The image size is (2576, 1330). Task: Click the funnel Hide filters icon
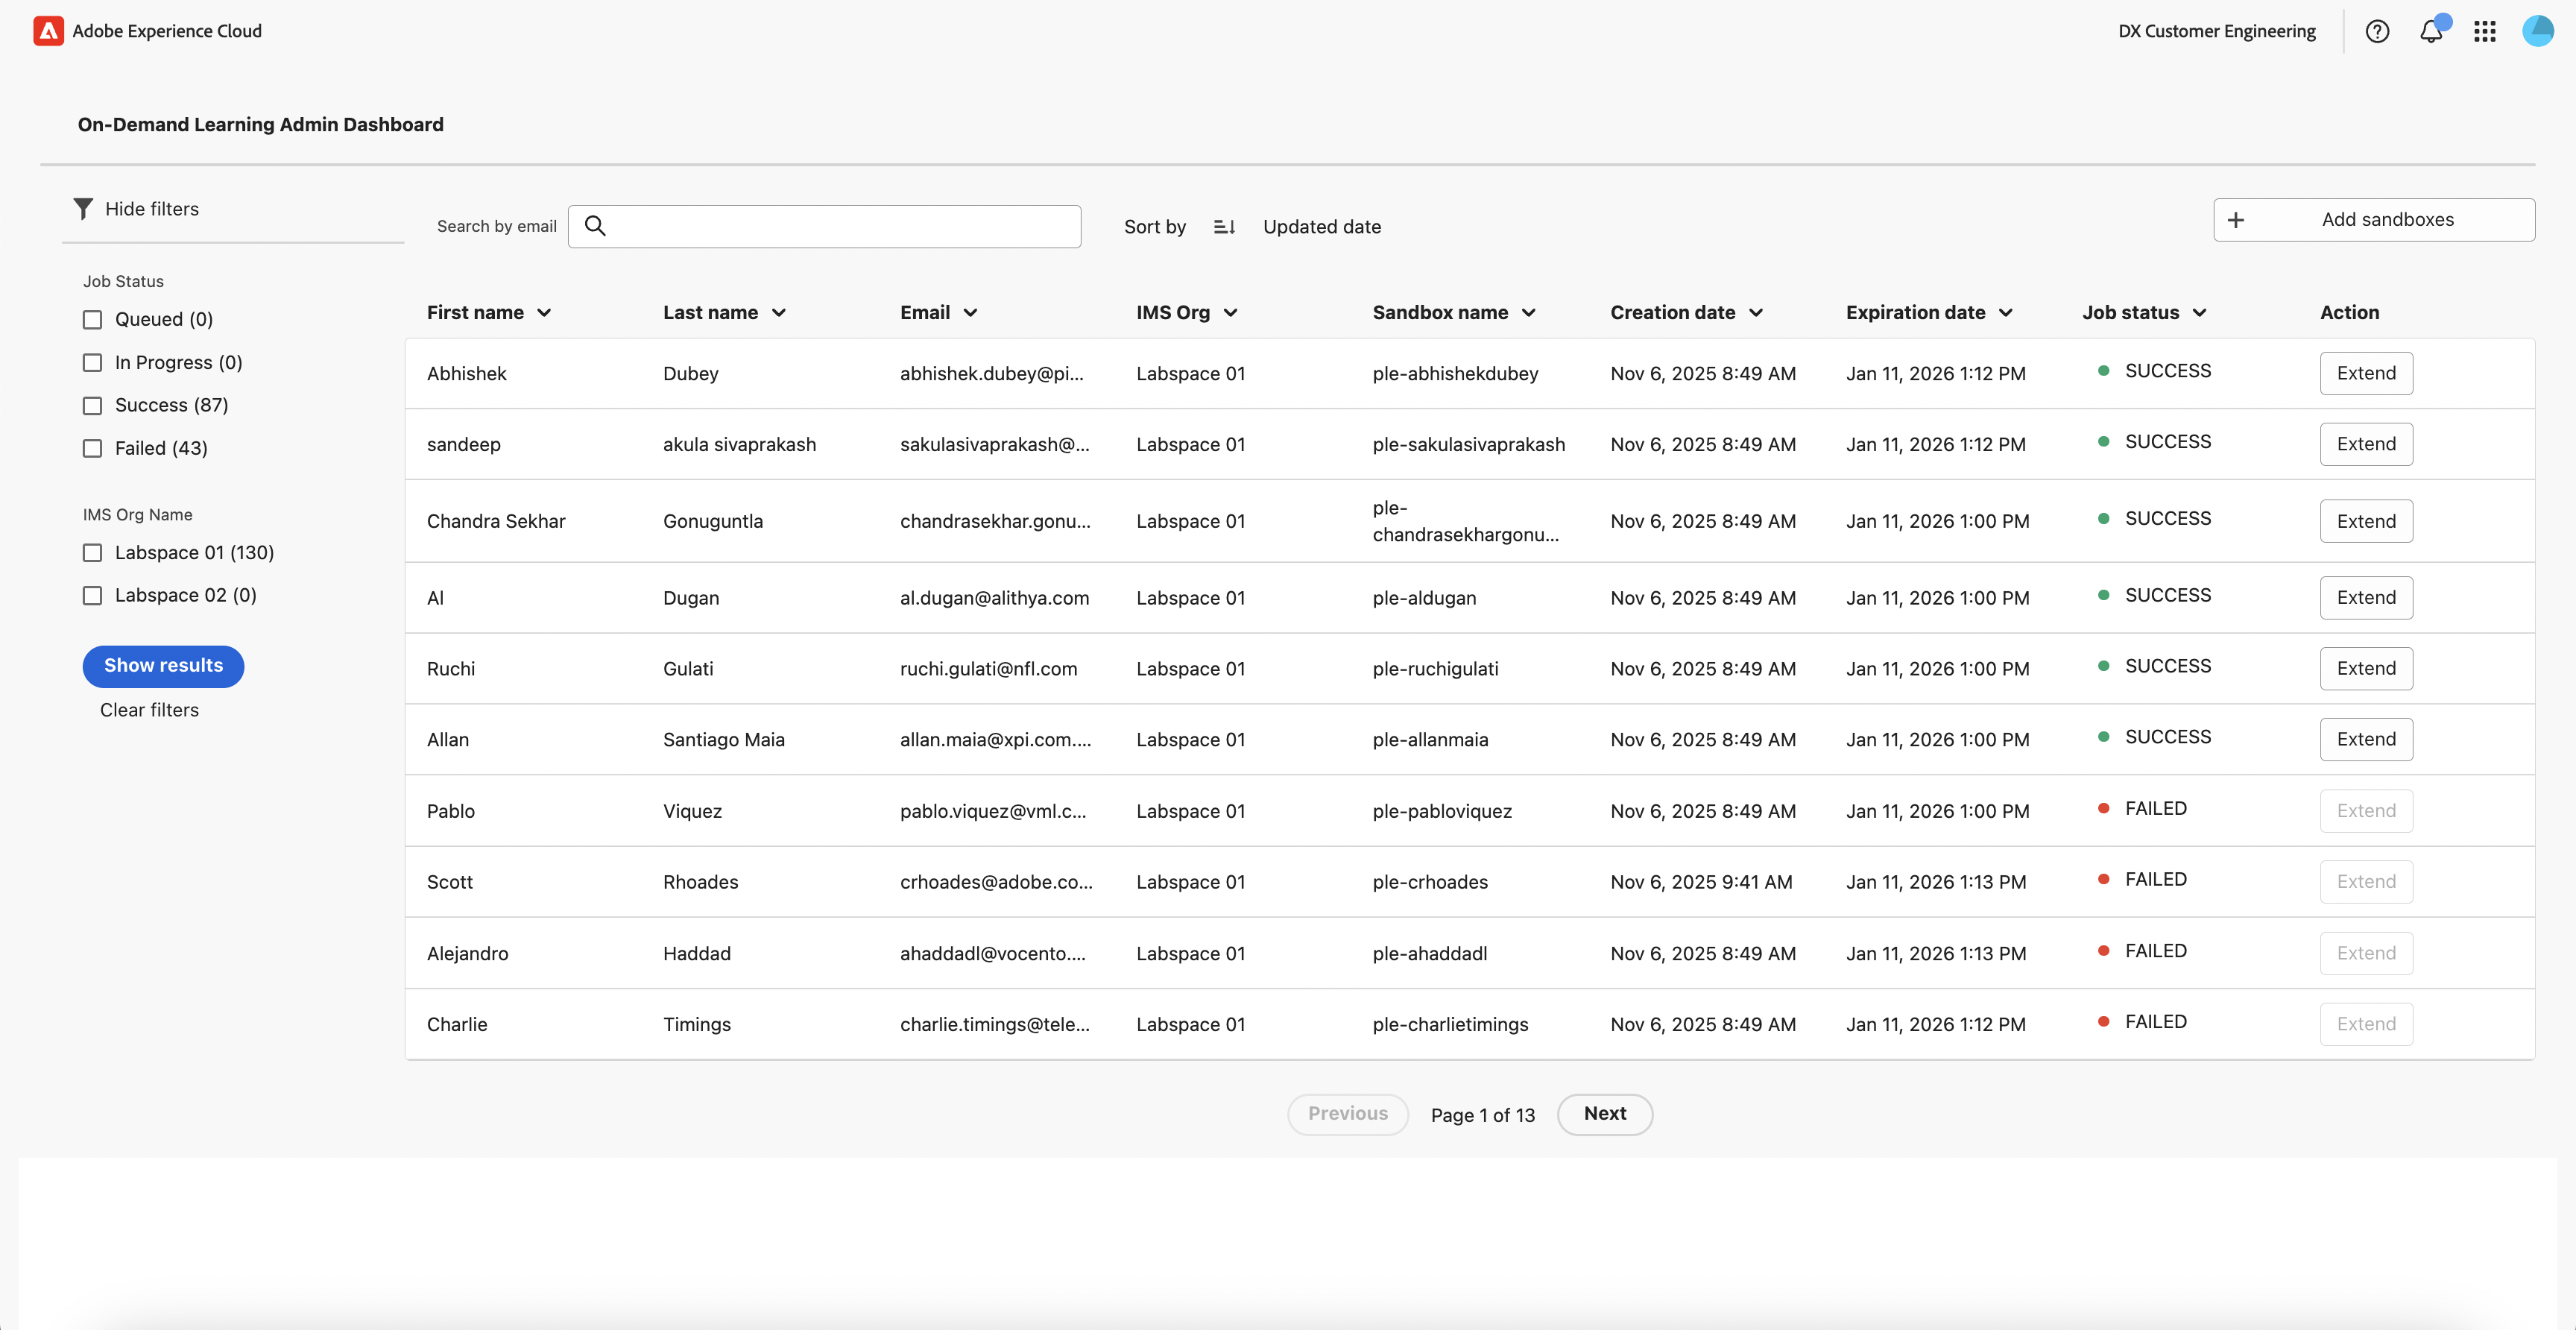(x=83, y=208)
